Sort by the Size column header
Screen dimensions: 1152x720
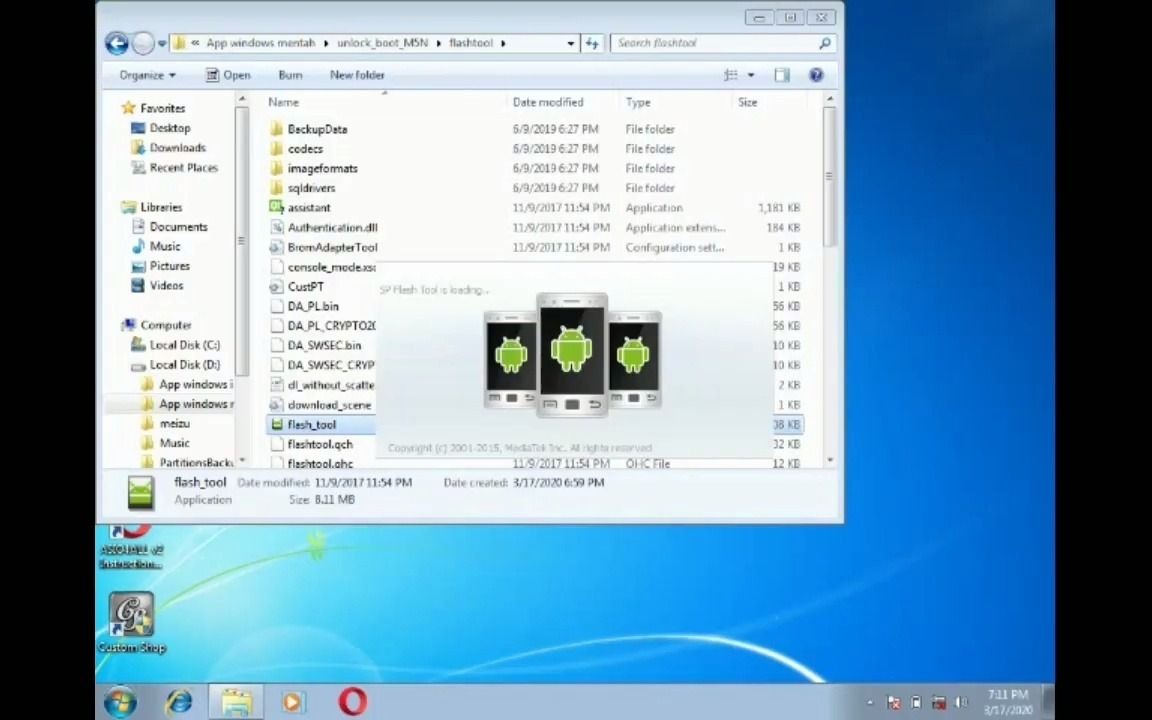point(747,102)
